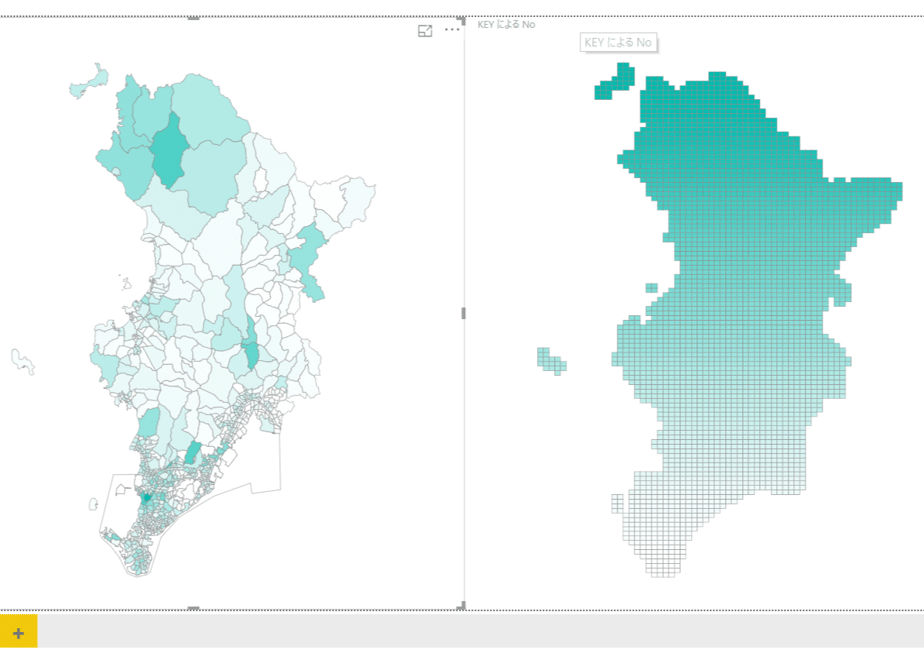
Task: Select the dark teal region near southern tip
Action: pos(147,497)
